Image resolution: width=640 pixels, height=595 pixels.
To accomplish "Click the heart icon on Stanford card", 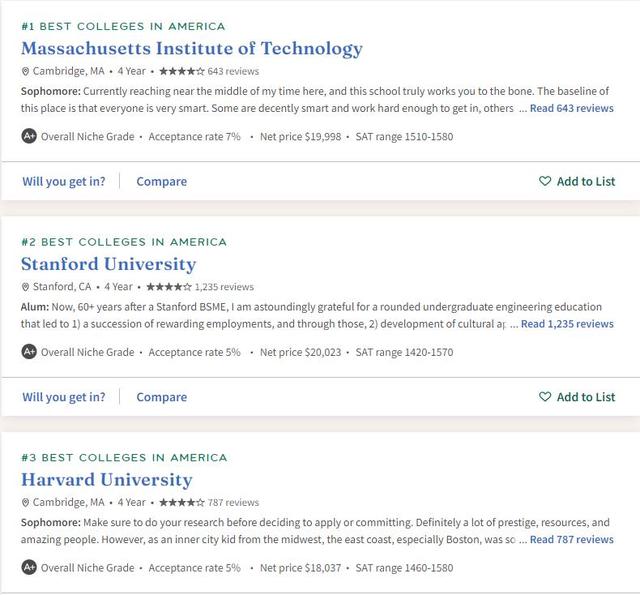I will click(x=545, y=397).
